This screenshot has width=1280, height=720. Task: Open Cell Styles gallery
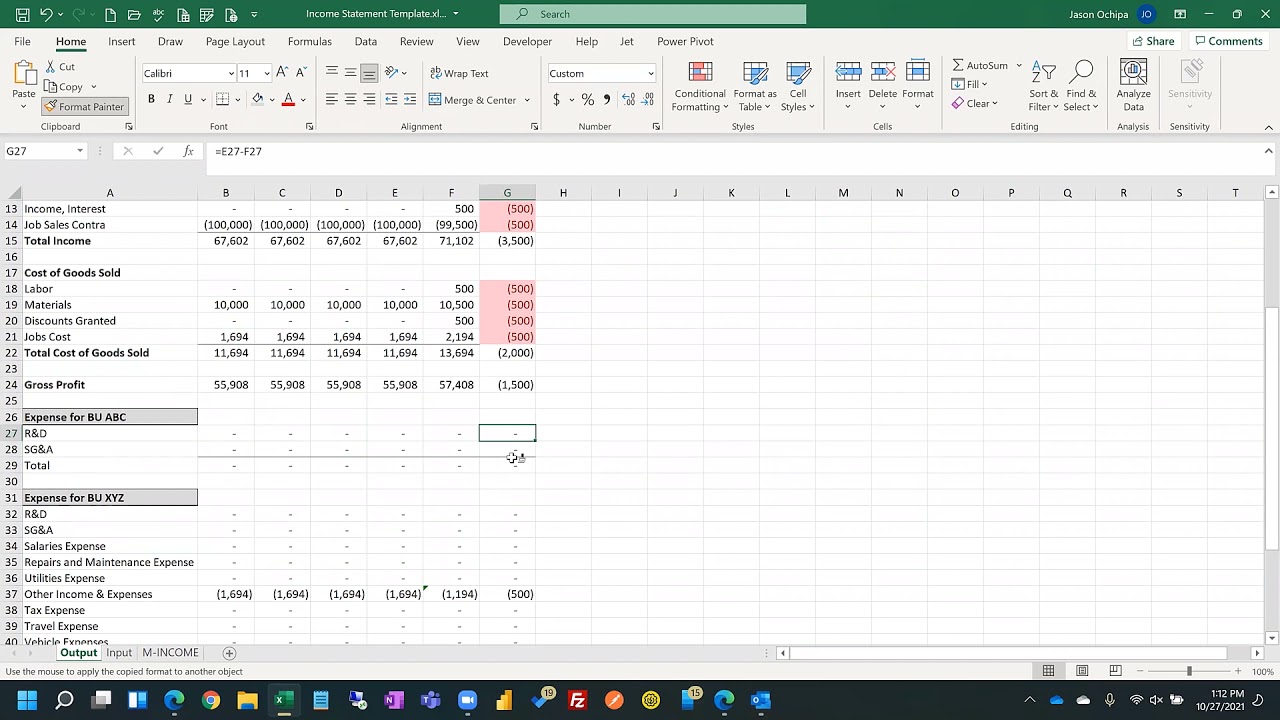coord(797,86)
